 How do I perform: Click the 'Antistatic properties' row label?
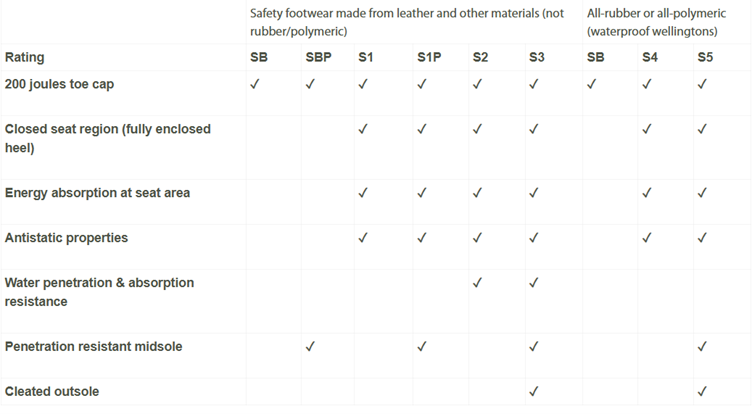(x=66, y=238)
